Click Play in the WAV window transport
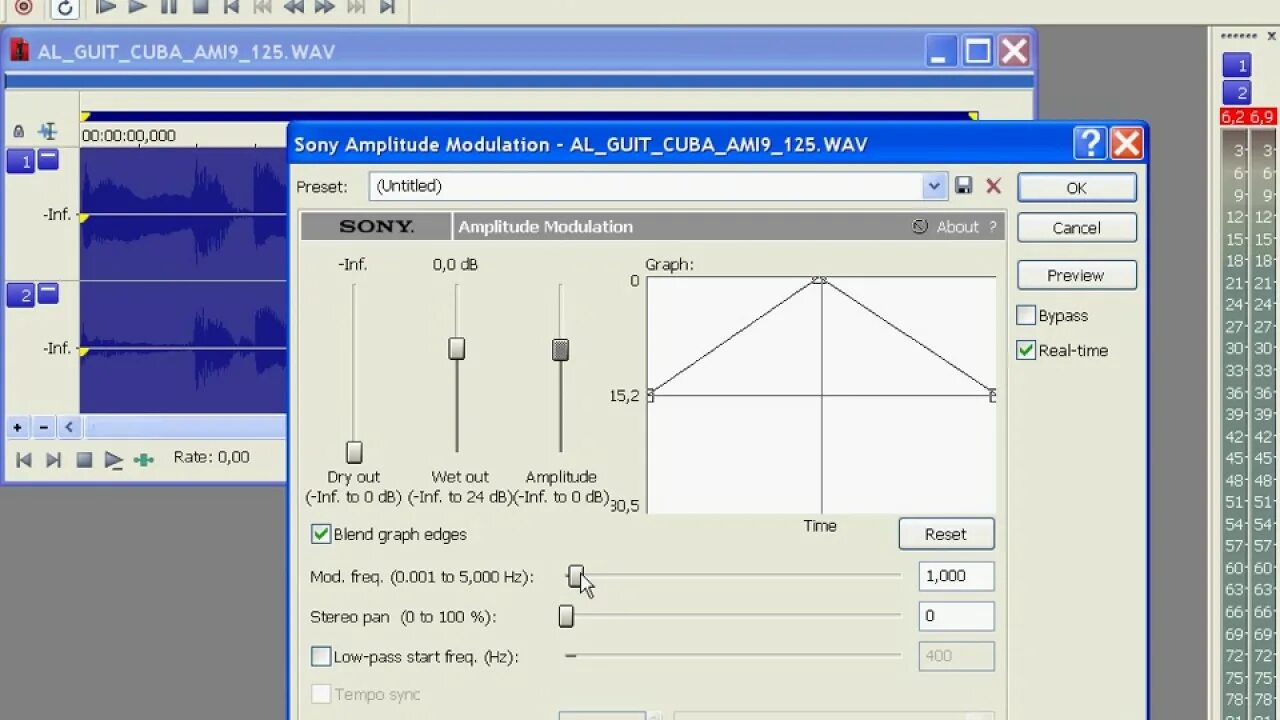 point(114,460)
